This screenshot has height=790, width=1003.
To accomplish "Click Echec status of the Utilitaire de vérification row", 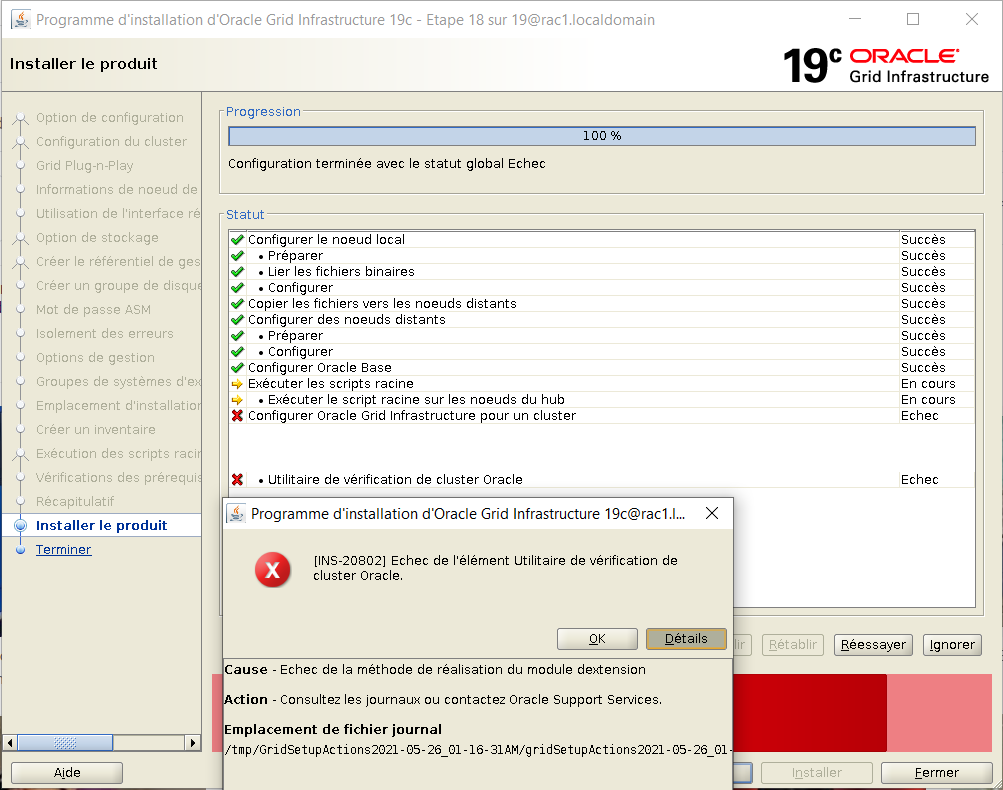I will [920, 480].
